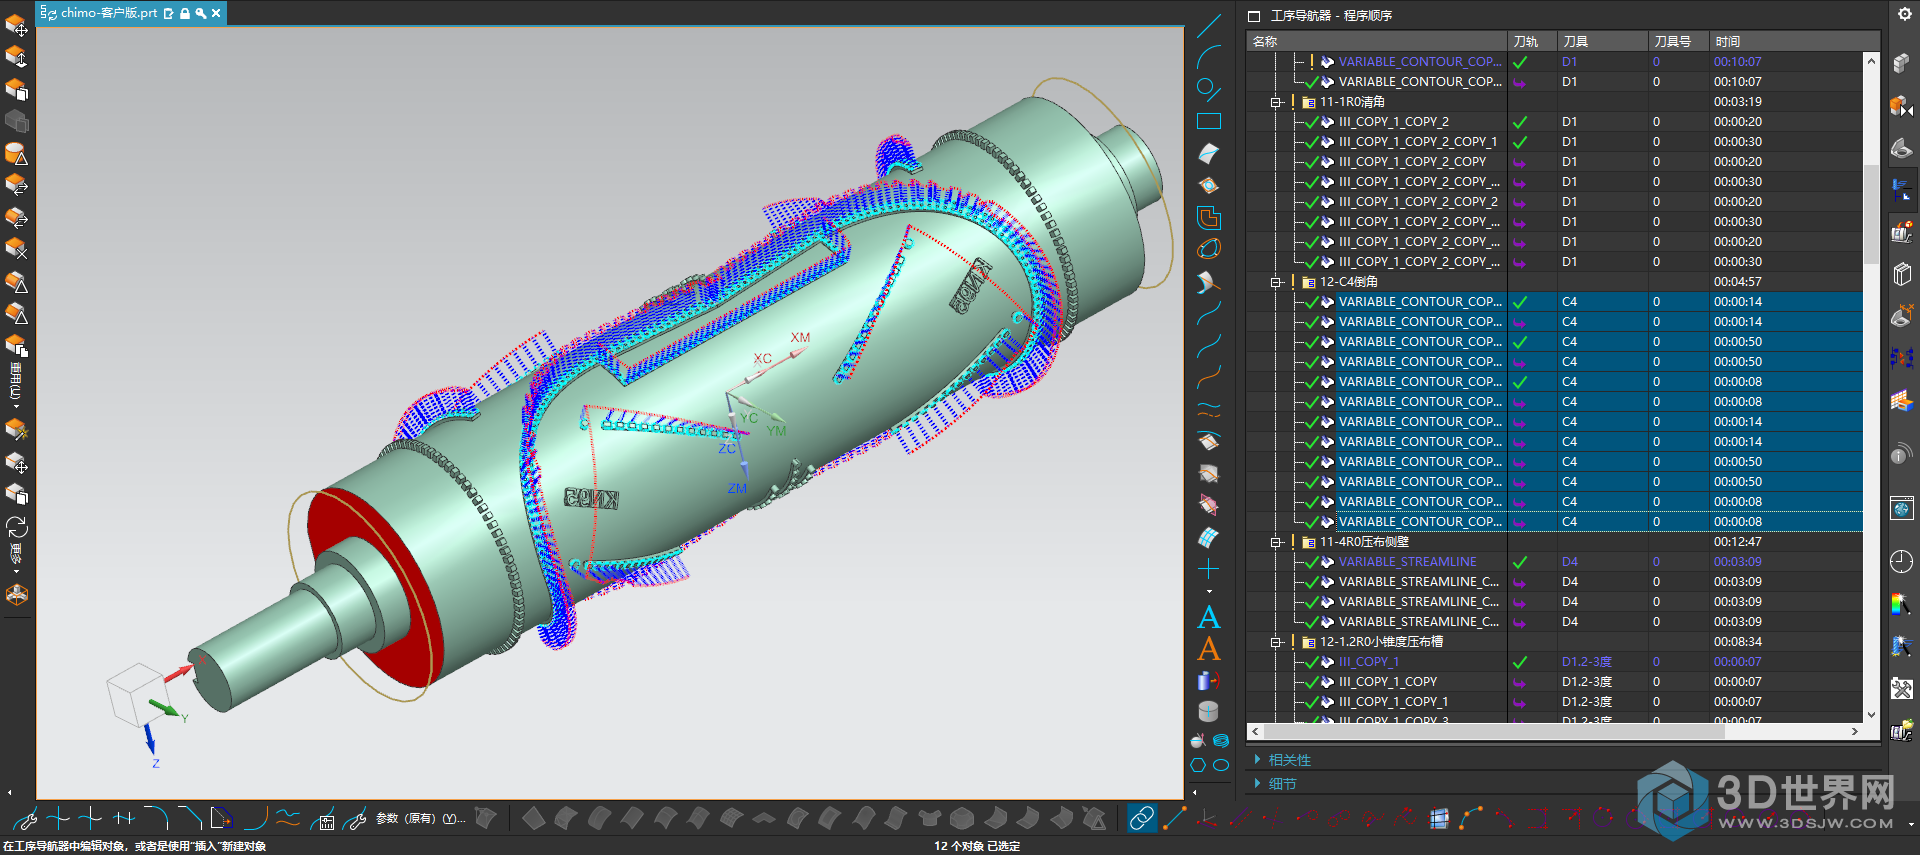
Task: Open the Web Browser globe sidebar tab
Action: click(x=1902, y=509)
